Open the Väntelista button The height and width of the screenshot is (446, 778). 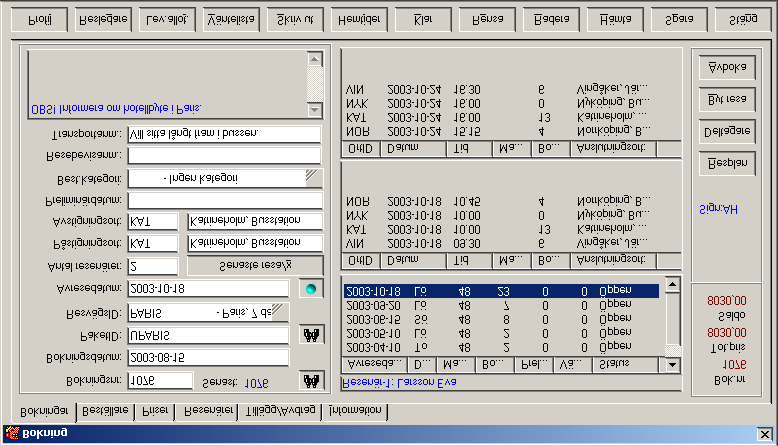pos(231,20)
